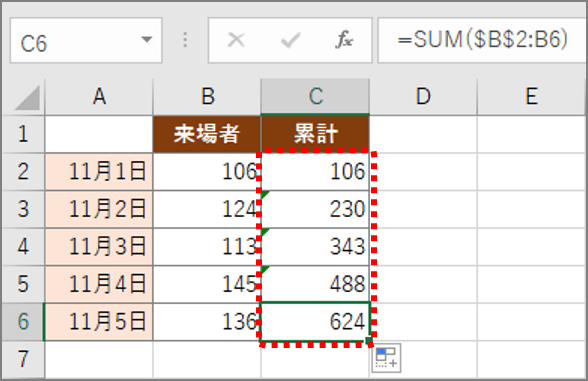Click the Select All corner triangle
Screen dimensions: 588x381
(27, 98)
